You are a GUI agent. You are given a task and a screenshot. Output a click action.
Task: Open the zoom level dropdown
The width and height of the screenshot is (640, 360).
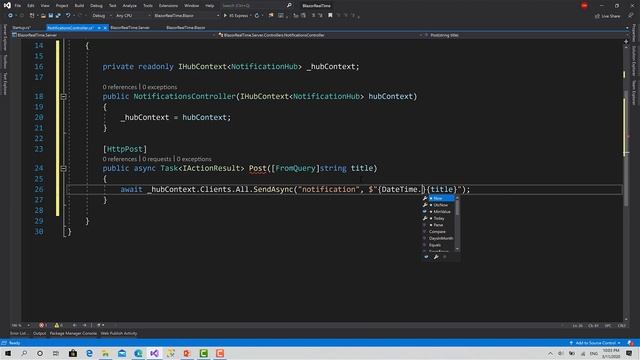coord(21,325)
